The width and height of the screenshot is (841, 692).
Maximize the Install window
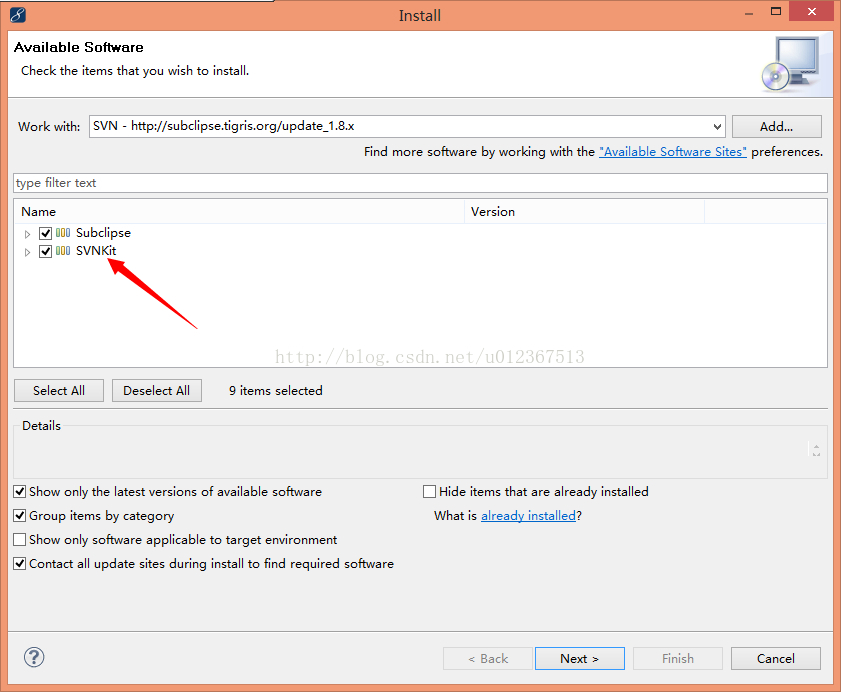776,11
